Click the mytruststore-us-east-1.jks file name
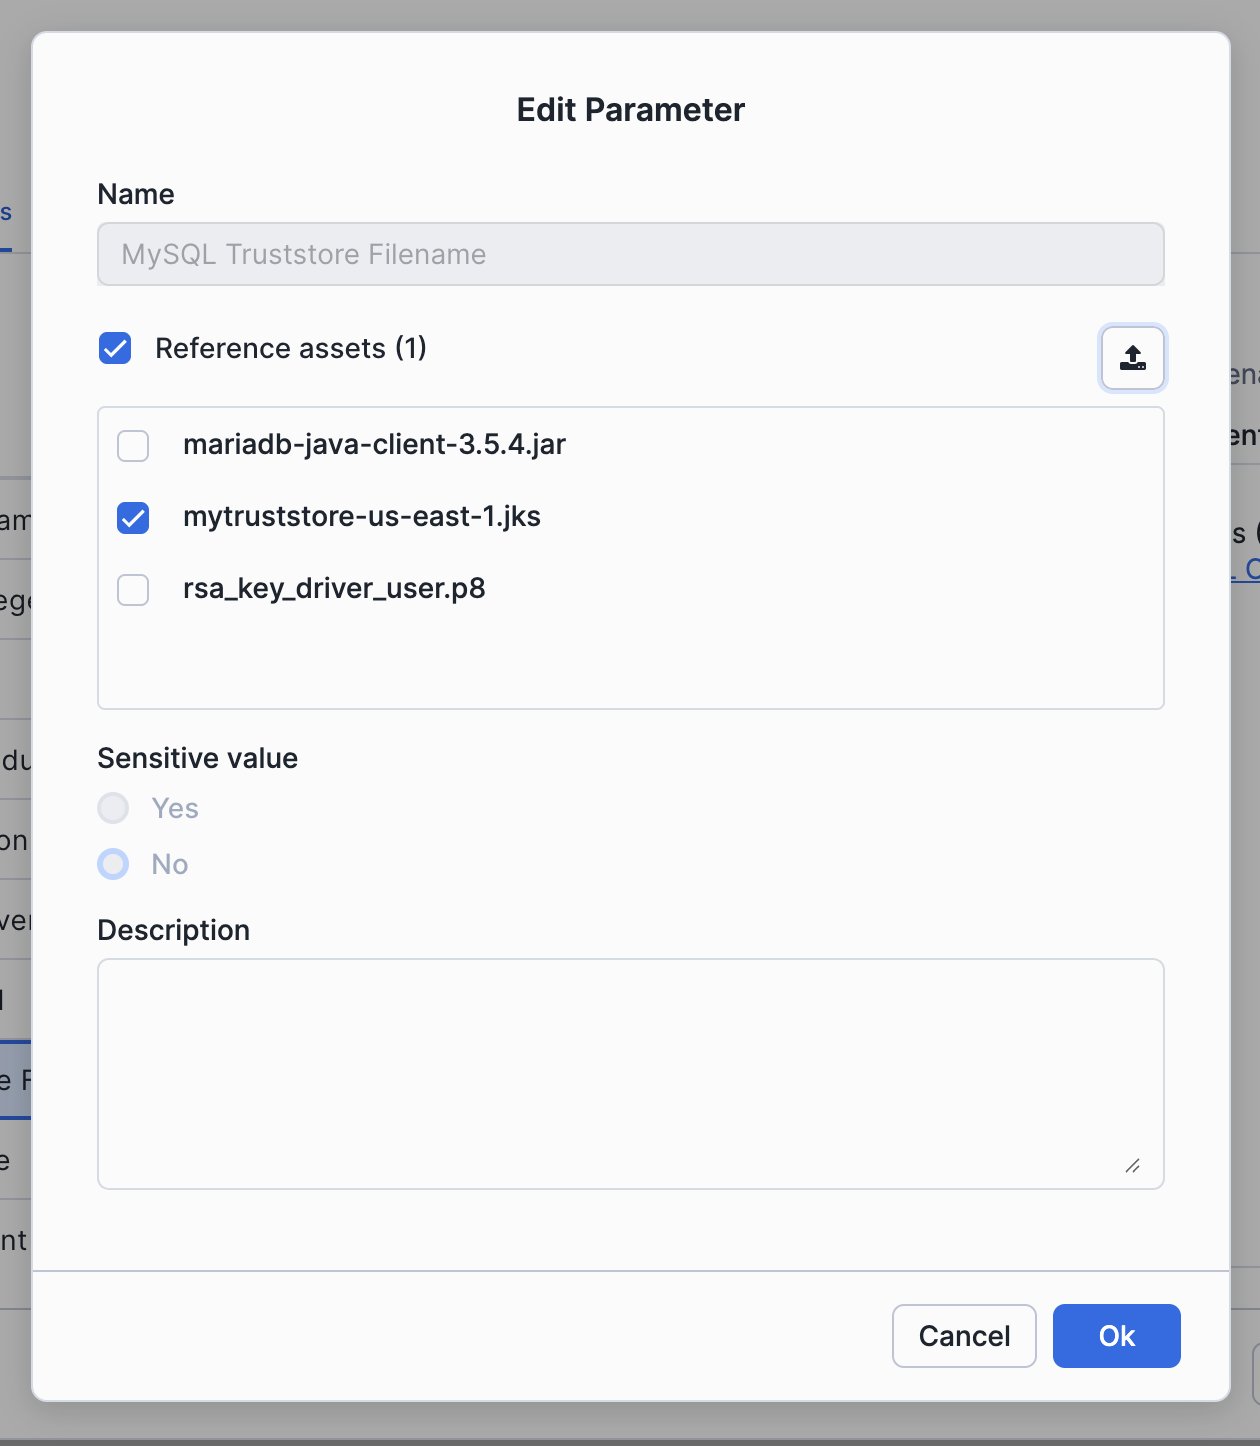The image size is (1260, 1446). [x=363, y=517]
